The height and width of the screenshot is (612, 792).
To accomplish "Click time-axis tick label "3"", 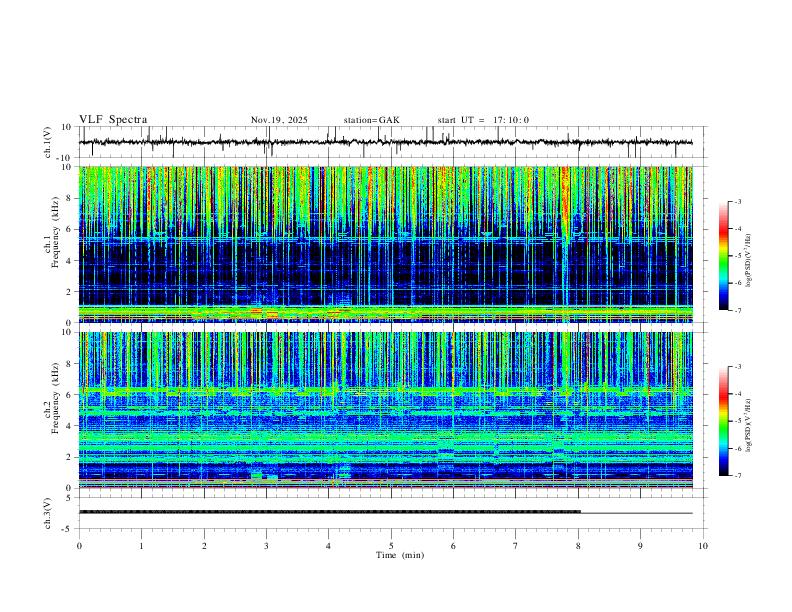I will tap(266, 546).
